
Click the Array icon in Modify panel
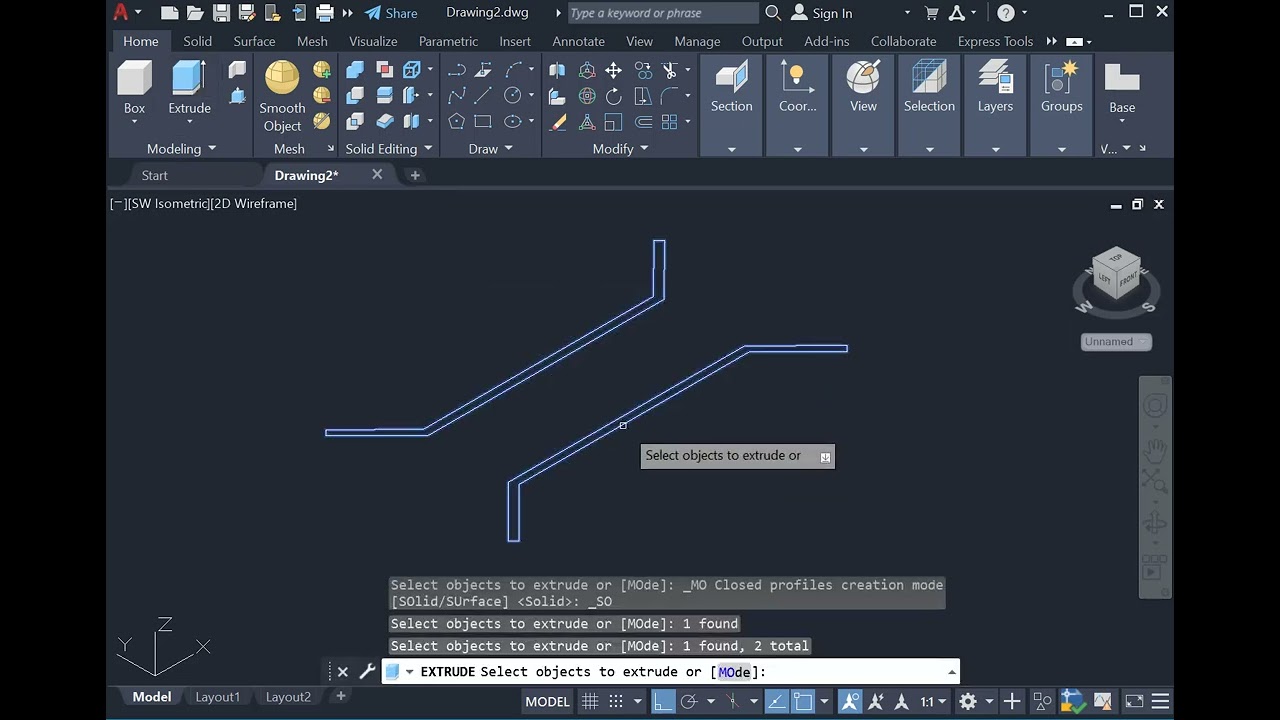[669, 122]
